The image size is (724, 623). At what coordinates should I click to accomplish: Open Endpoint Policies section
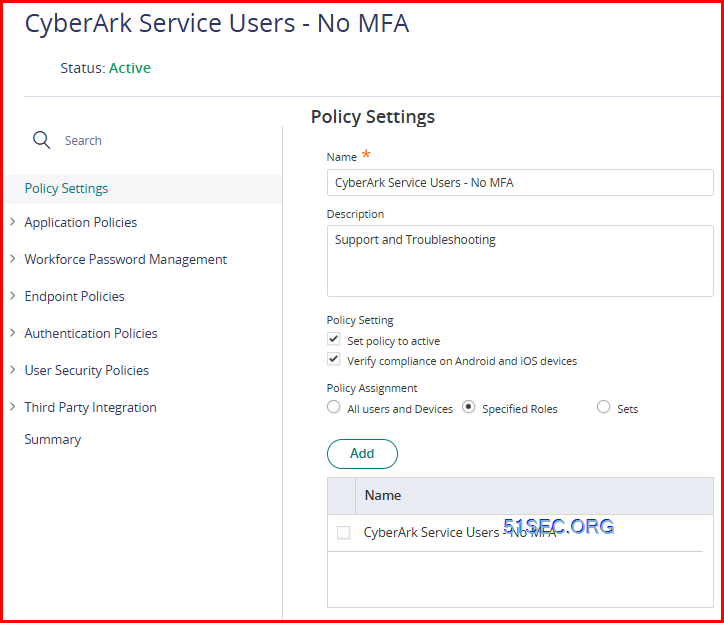(74, 296)
